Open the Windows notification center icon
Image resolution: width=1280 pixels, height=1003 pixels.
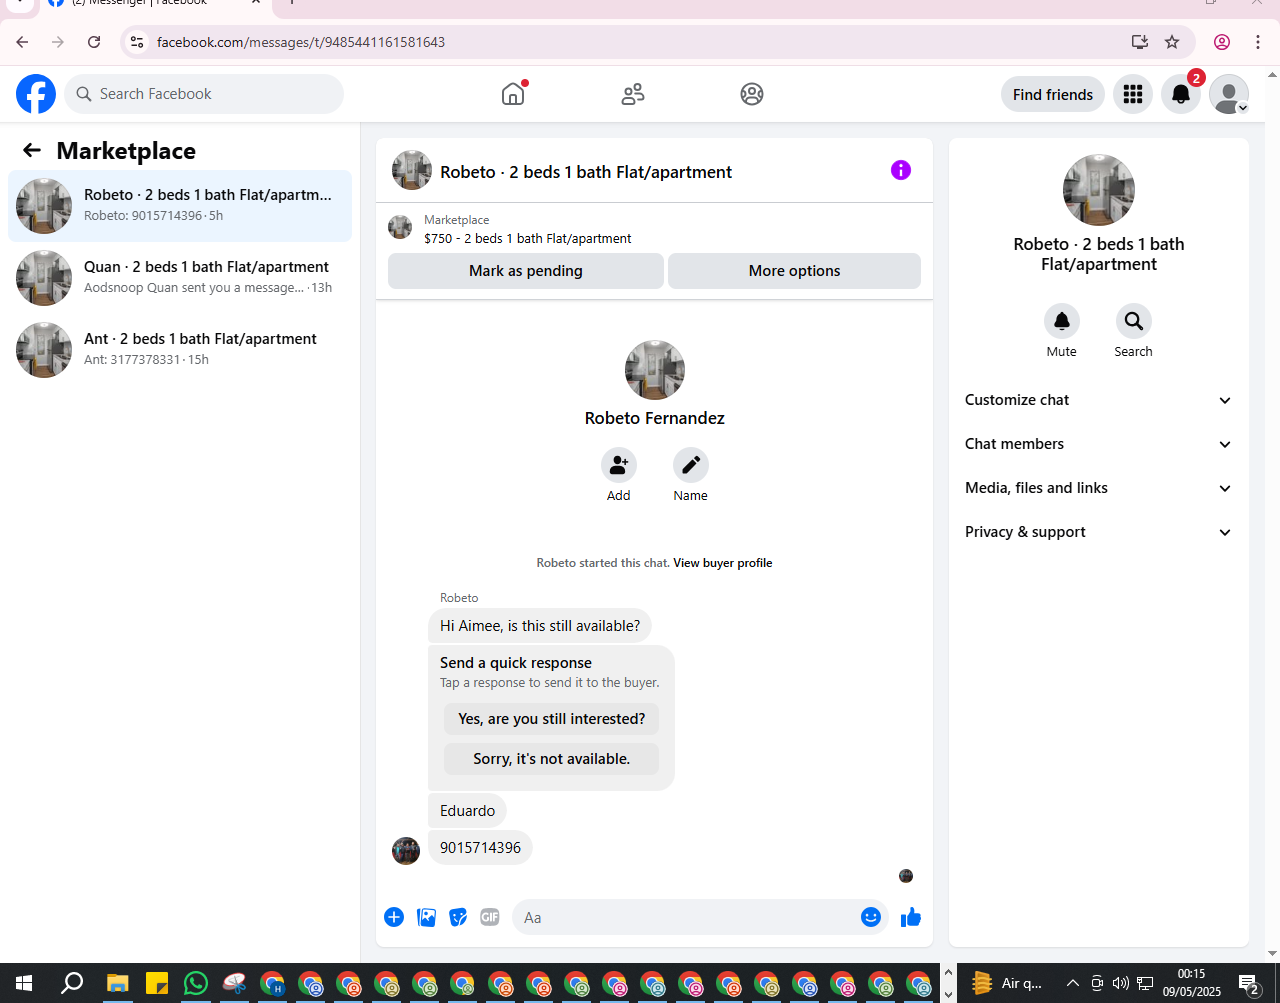[1248, 983]
